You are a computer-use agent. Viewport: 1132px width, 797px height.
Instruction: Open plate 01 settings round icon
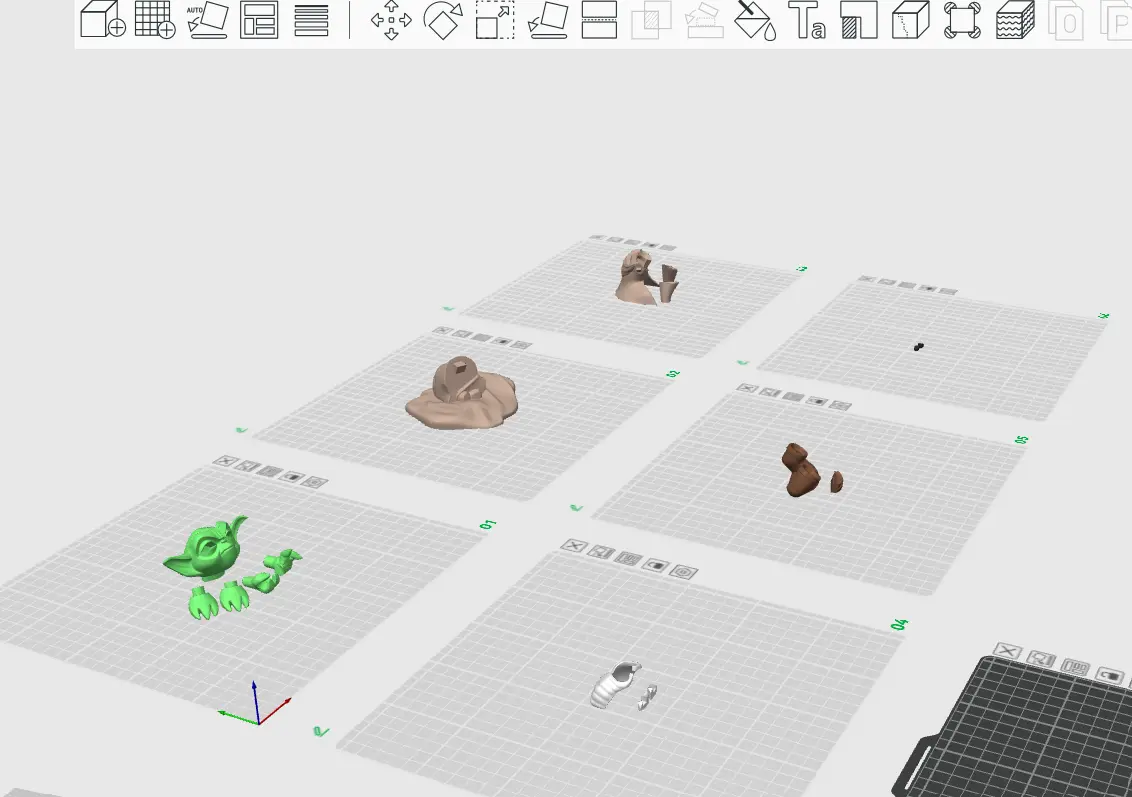pos(315,482)
